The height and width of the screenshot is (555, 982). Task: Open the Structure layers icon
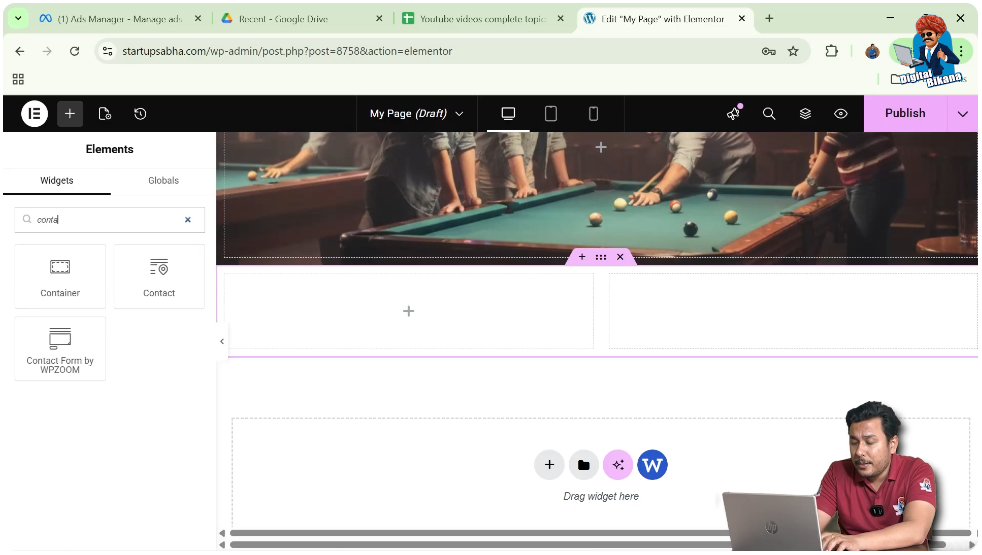(805, 114)
